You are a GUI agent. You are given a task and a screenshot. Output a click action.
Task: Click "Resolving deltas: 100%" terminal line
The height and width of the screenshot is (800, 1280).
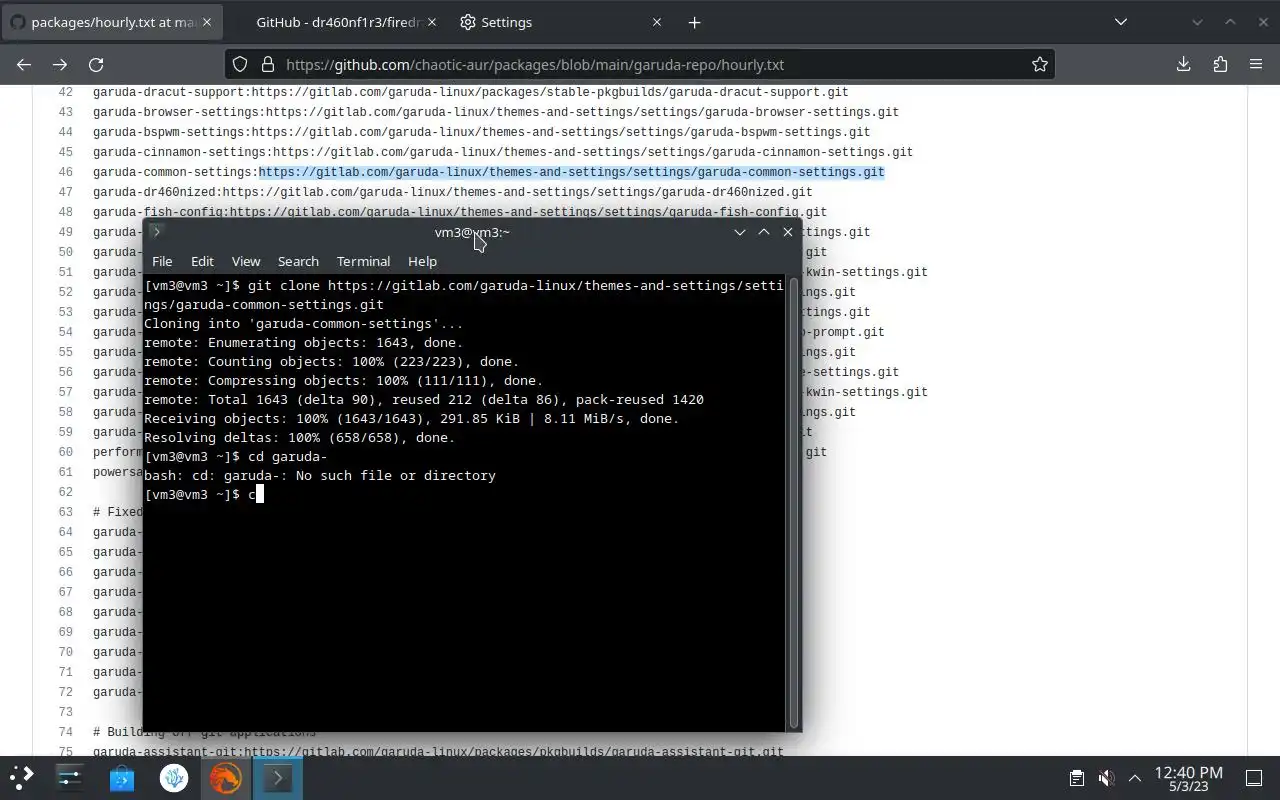click(299, 437)
